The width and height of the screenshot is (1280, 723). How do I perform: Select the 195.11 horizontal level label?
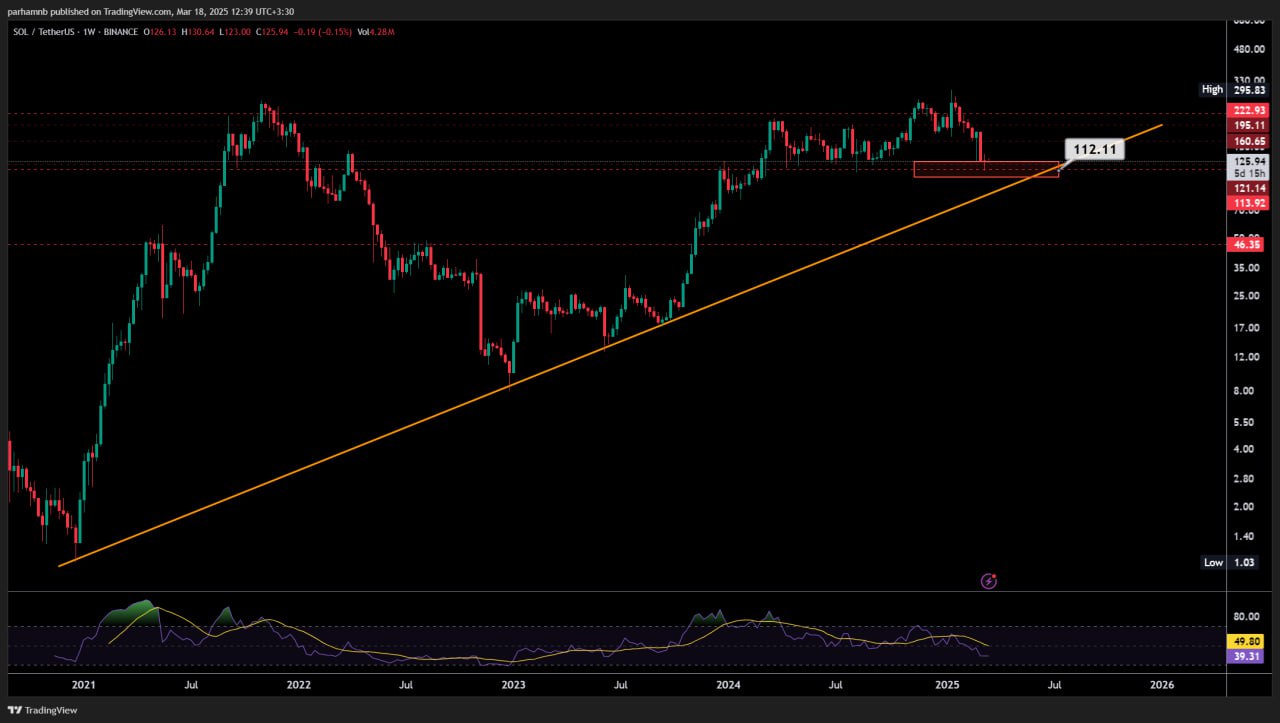[1249, 125]
